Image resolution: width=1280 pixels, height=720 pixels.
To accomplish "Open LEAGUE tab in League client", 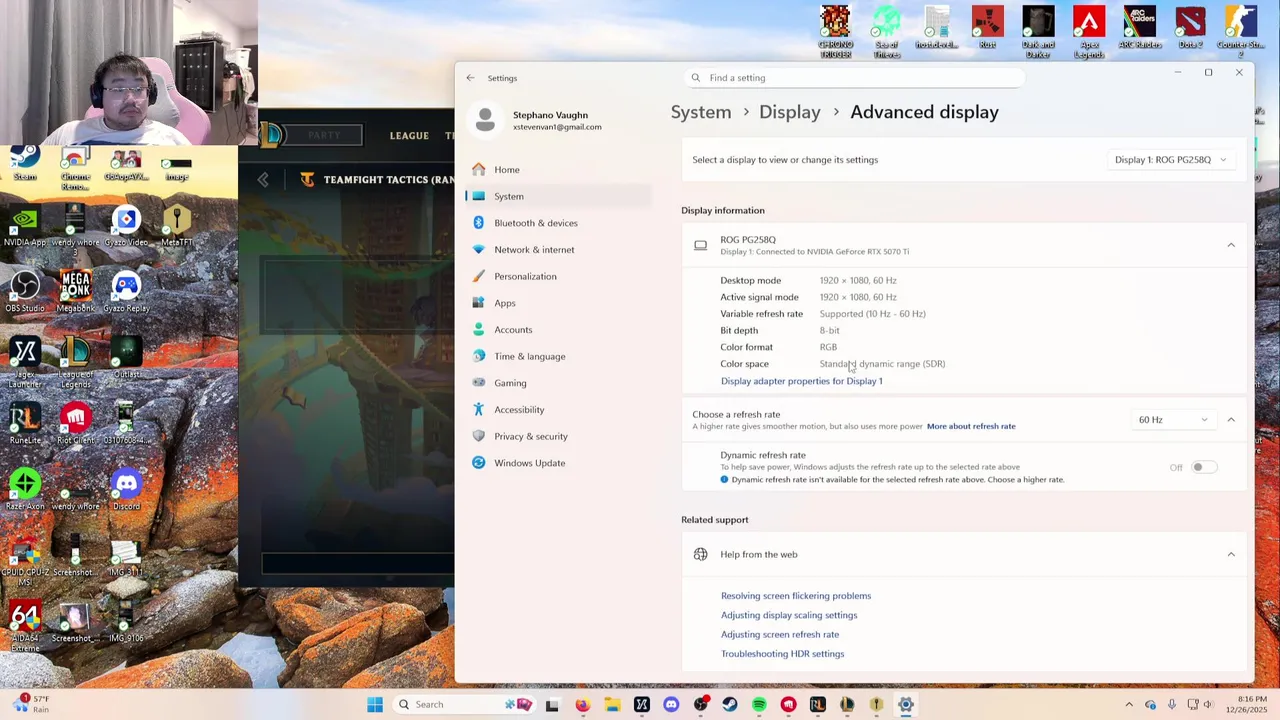I will (409, 135).
